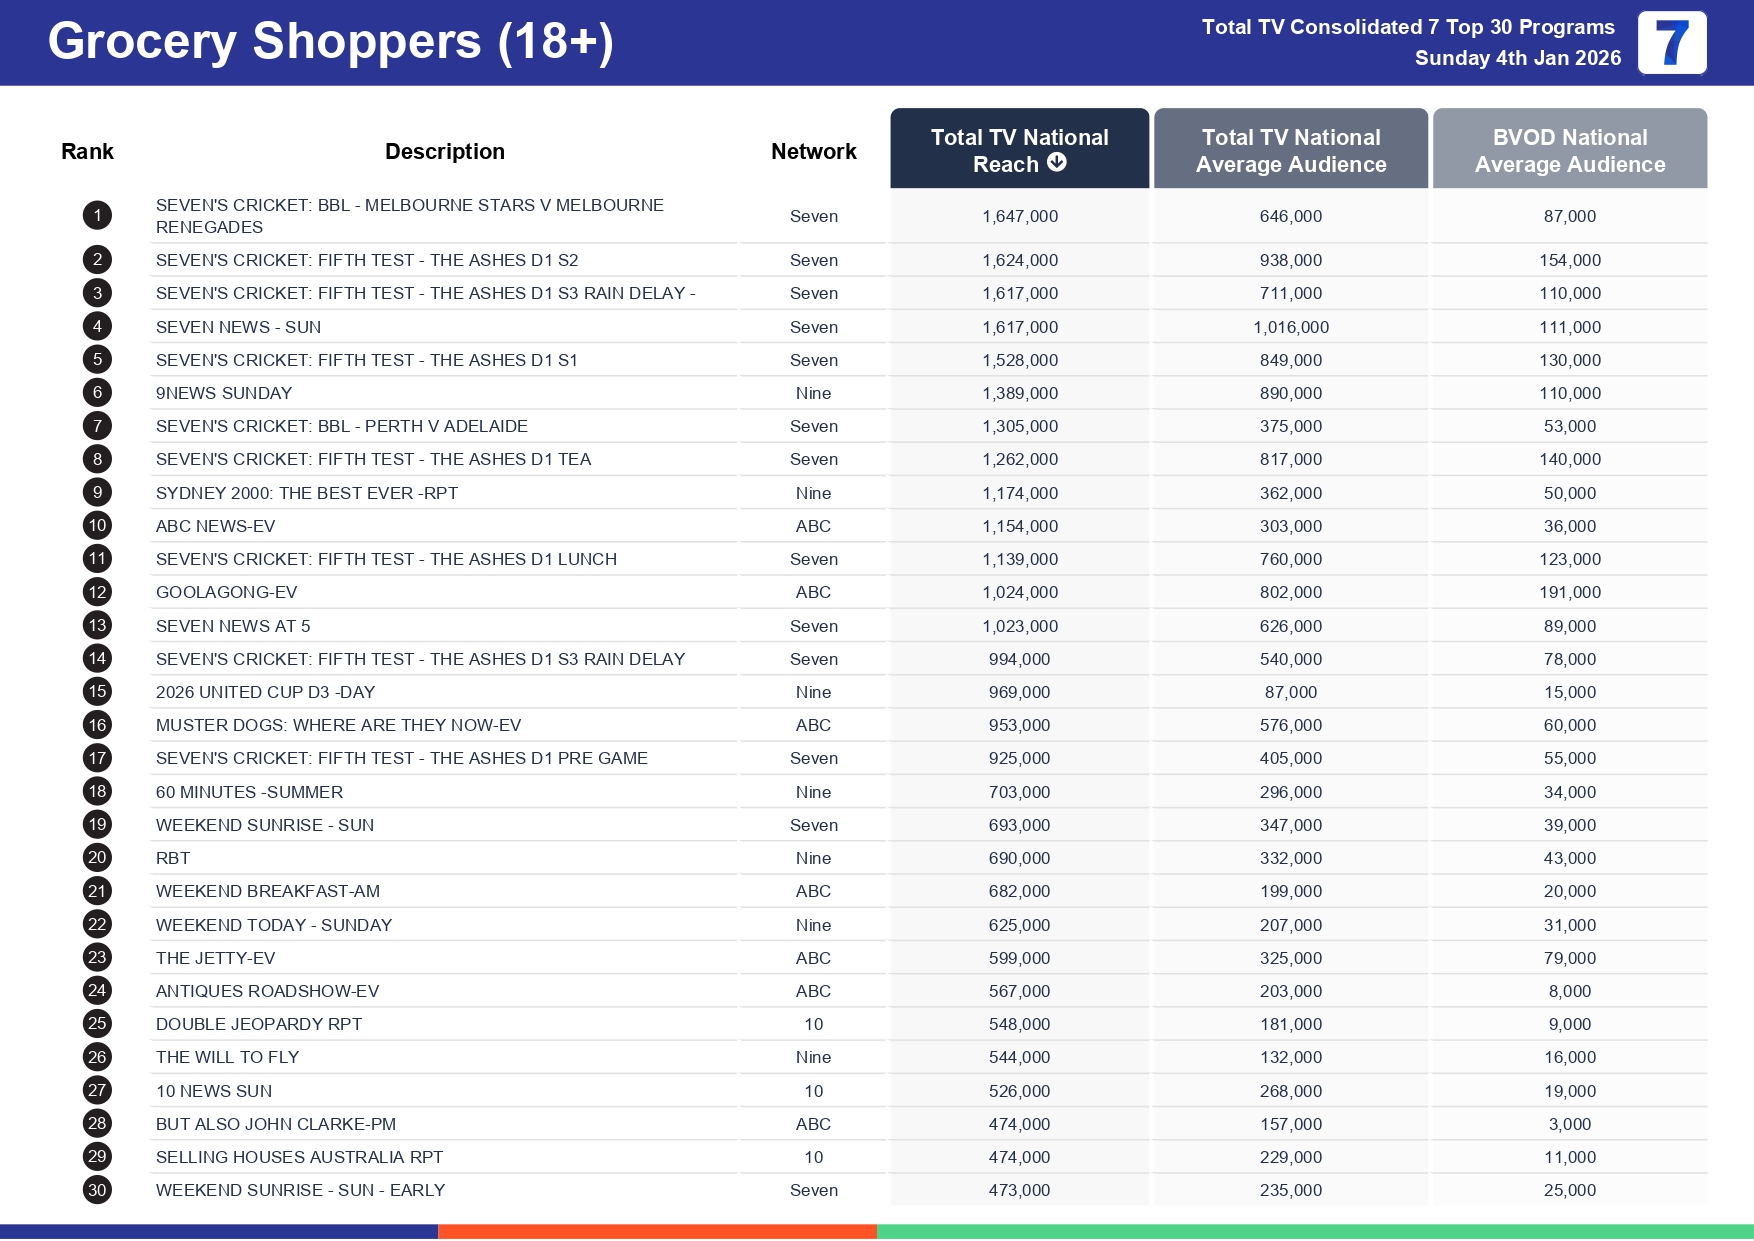Switch to BVOD National Average Audience column

pyautogui.click(x=1569, y=150)
